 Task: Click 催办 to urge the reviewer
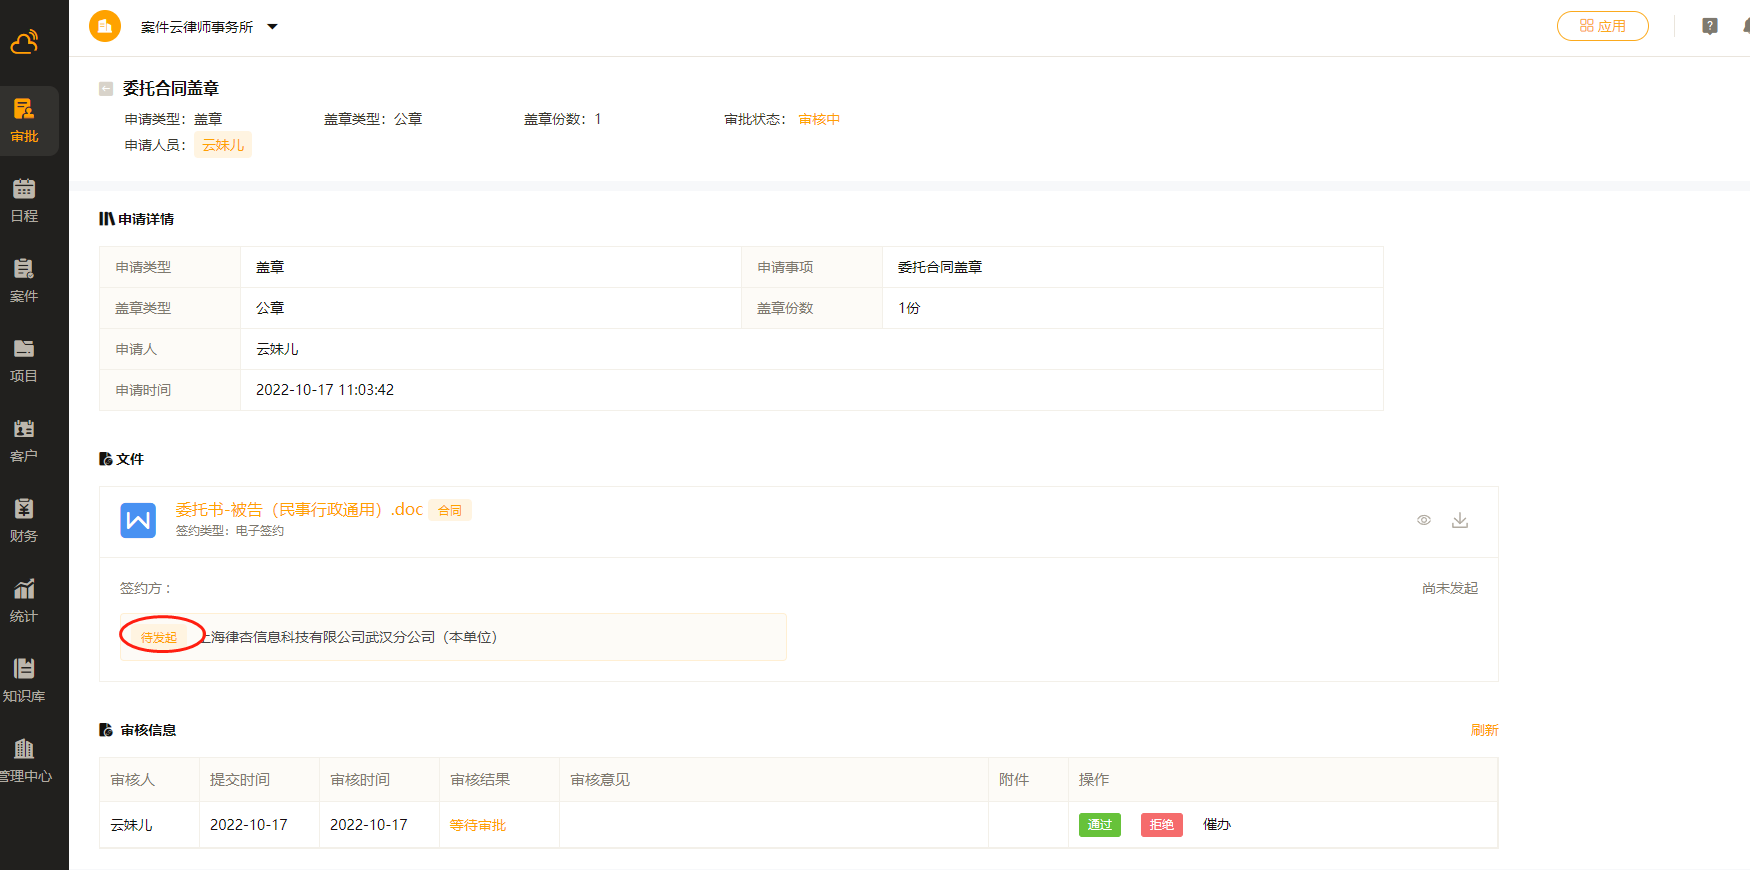(1217, 825)
